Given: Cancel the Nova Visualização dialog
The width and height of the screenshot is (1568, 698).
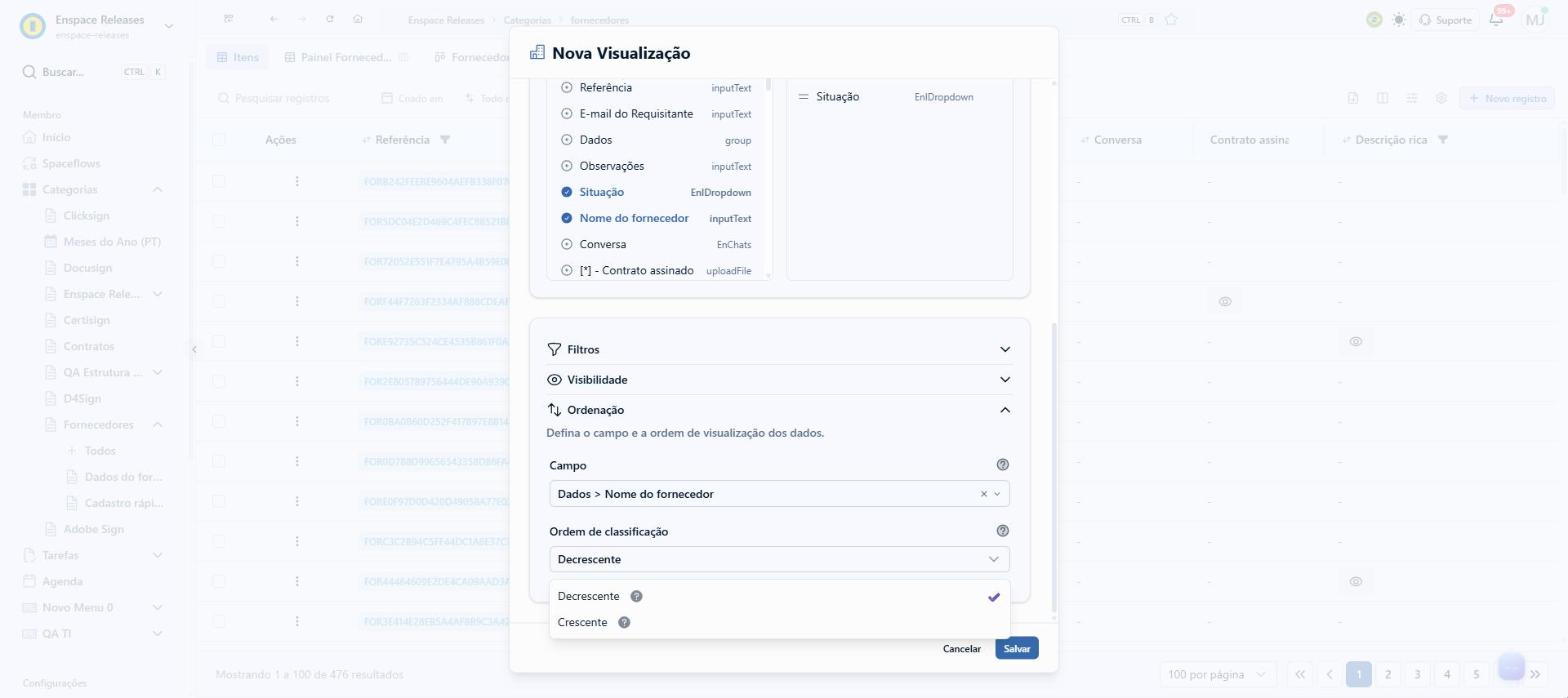Looking at the screenshot, I should tap(961, 649).
